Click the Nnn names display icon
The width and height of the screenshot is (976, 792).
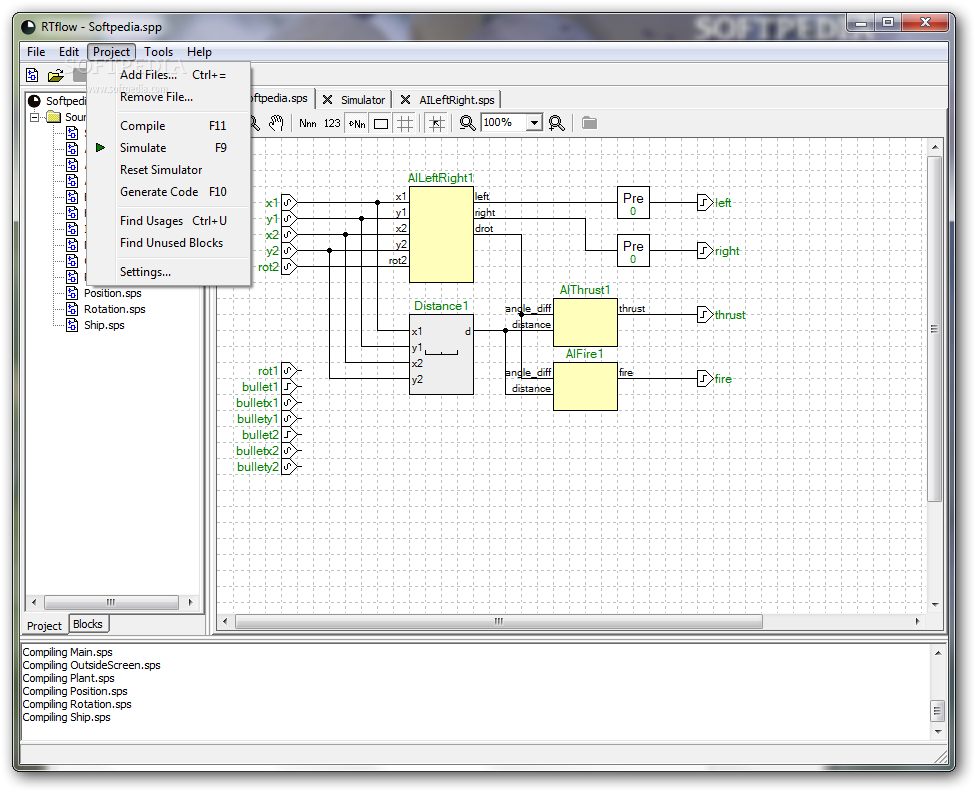[x=307, y=123]
